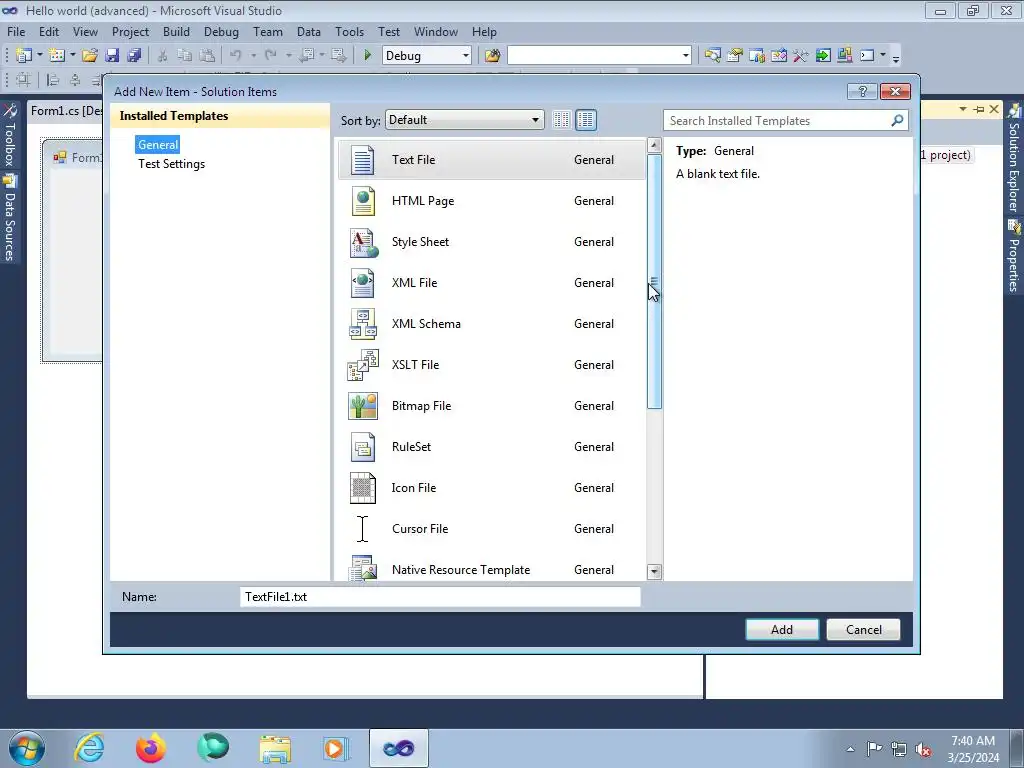1024x768 pixels.
Task: Click the template list scrollbar thumb
Action: [654, 281]
